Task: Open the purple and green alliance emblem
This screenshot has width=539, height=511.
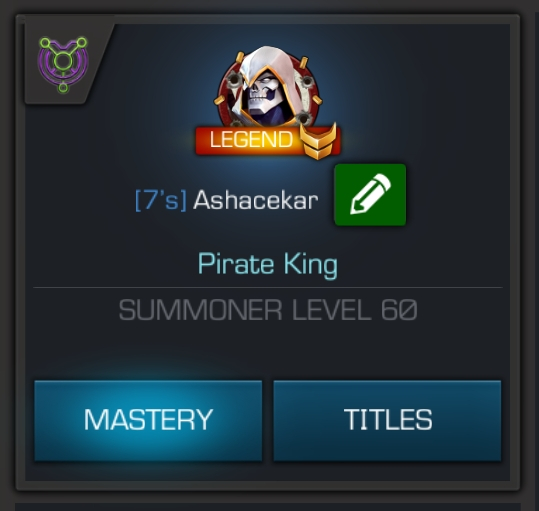Action: point(63,64)
